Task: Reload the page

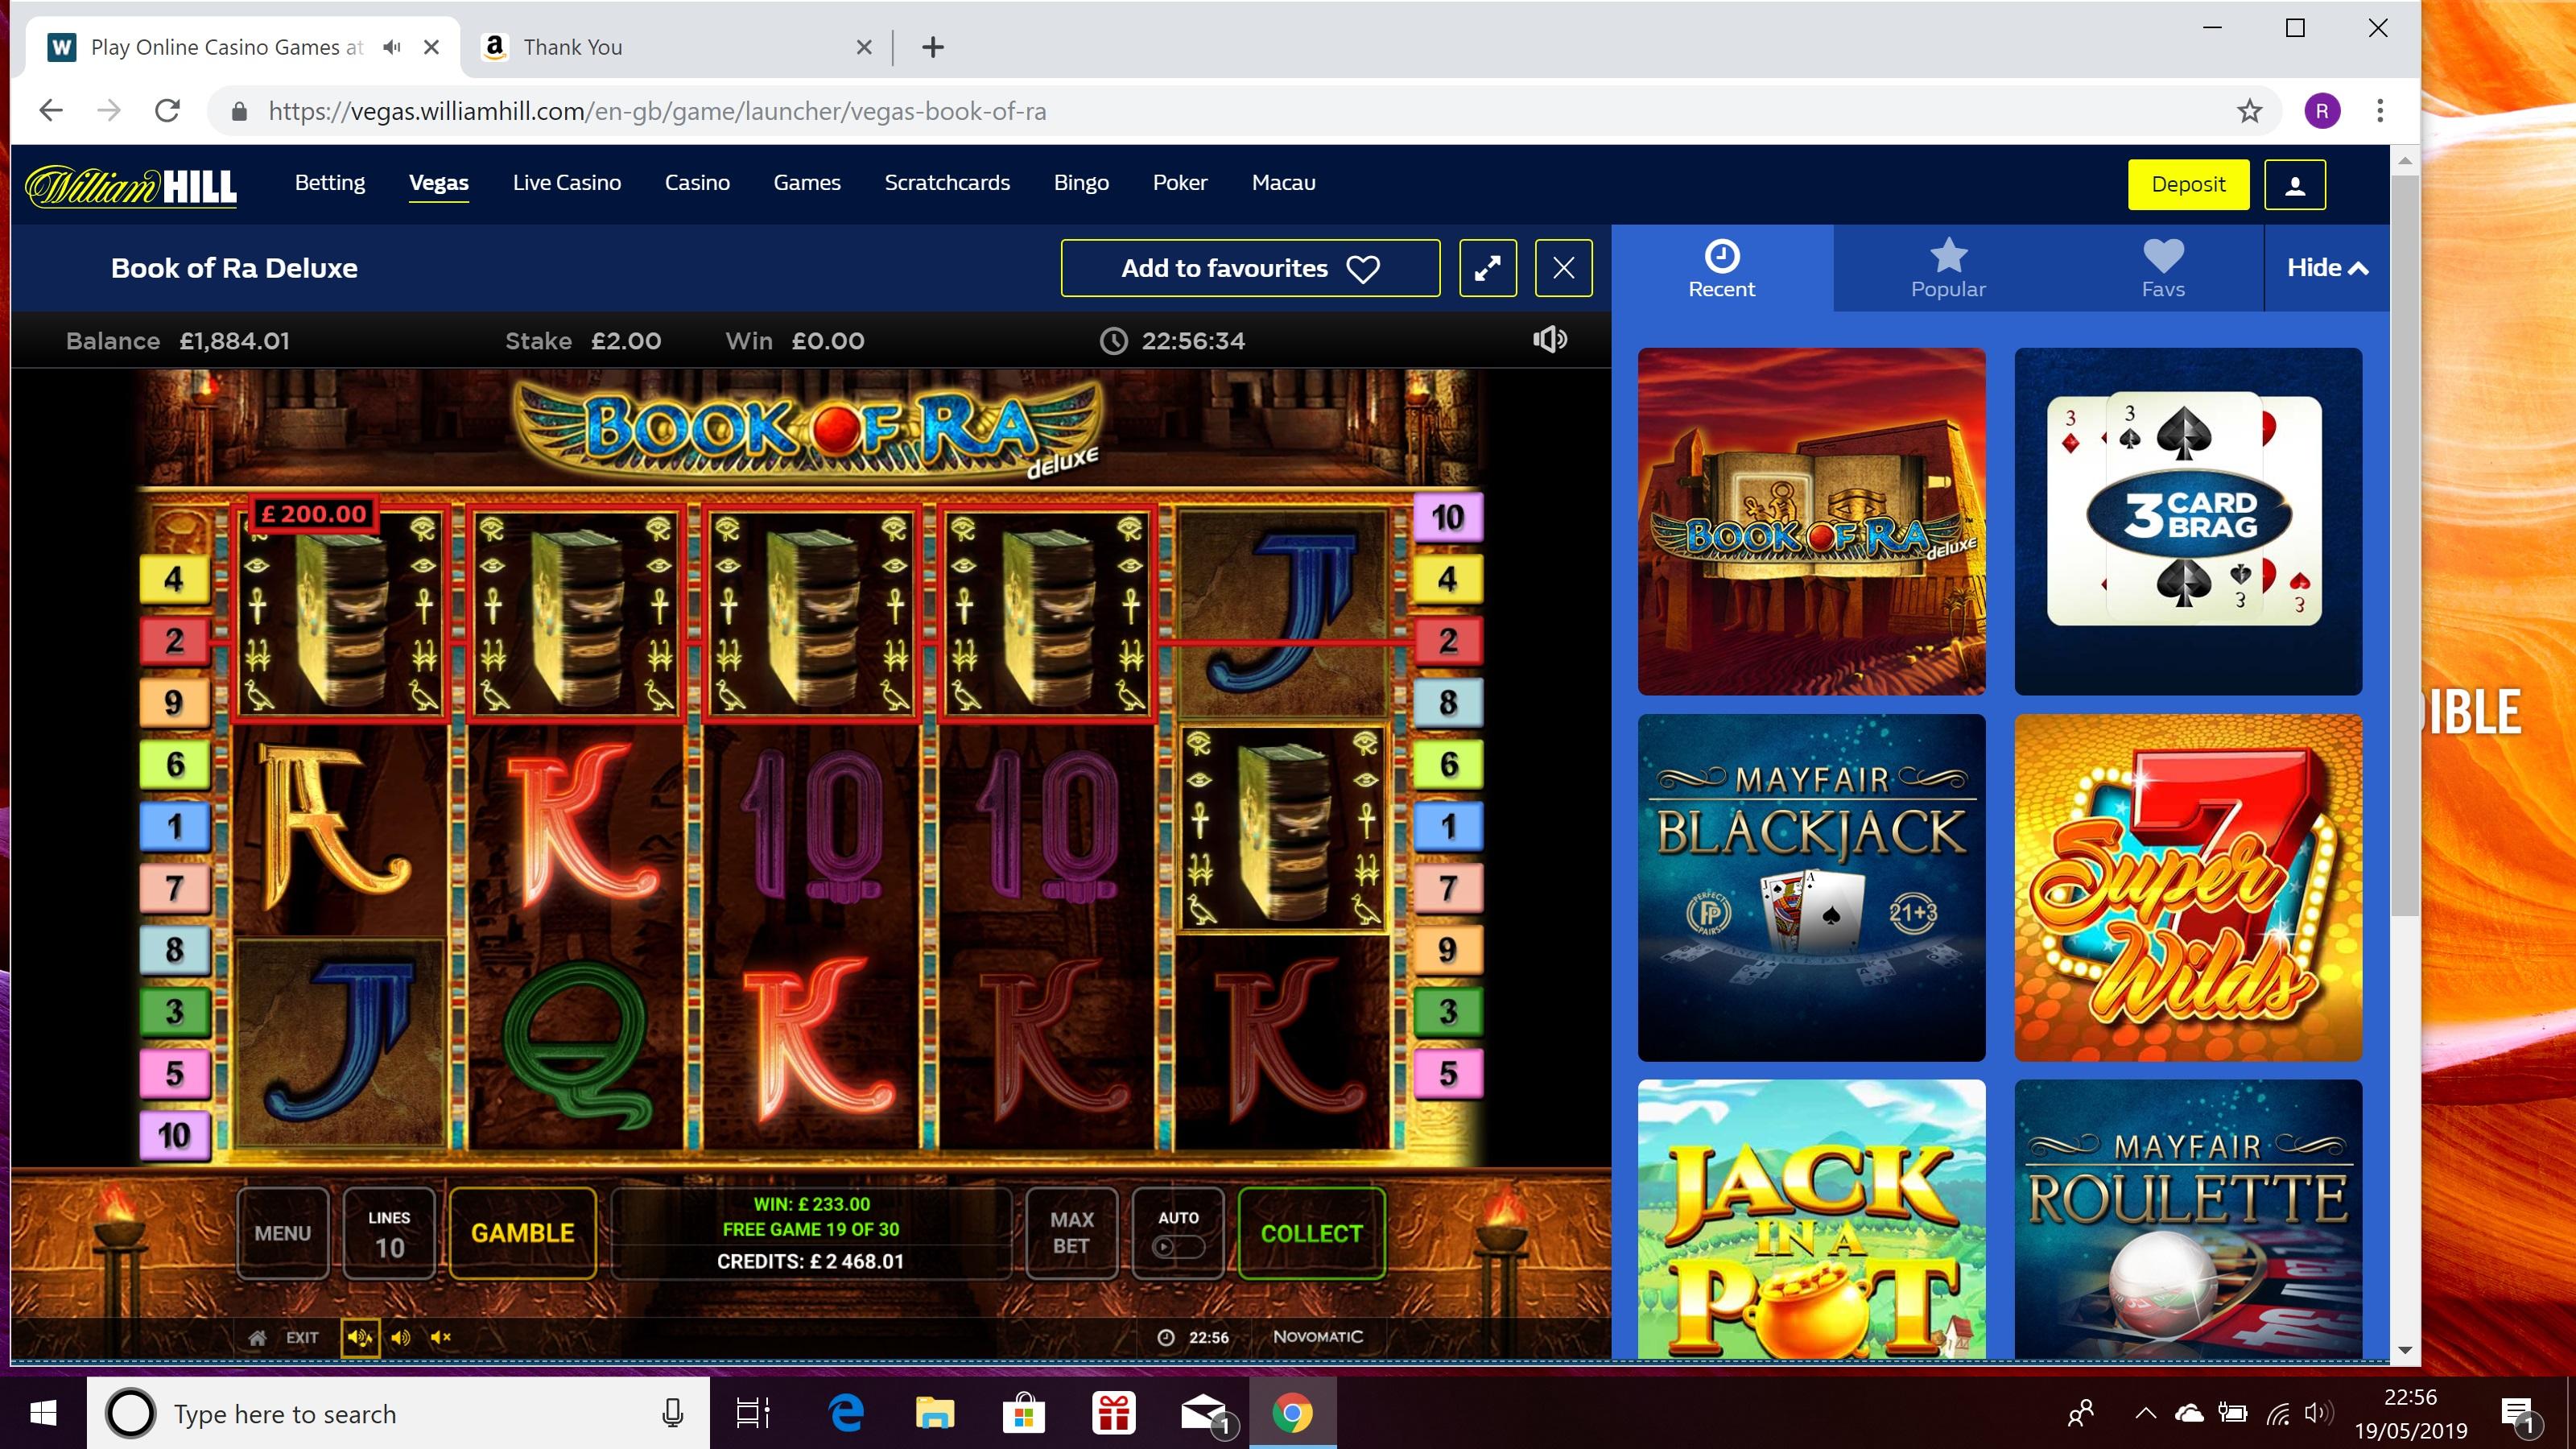Action: pos(168,111)
